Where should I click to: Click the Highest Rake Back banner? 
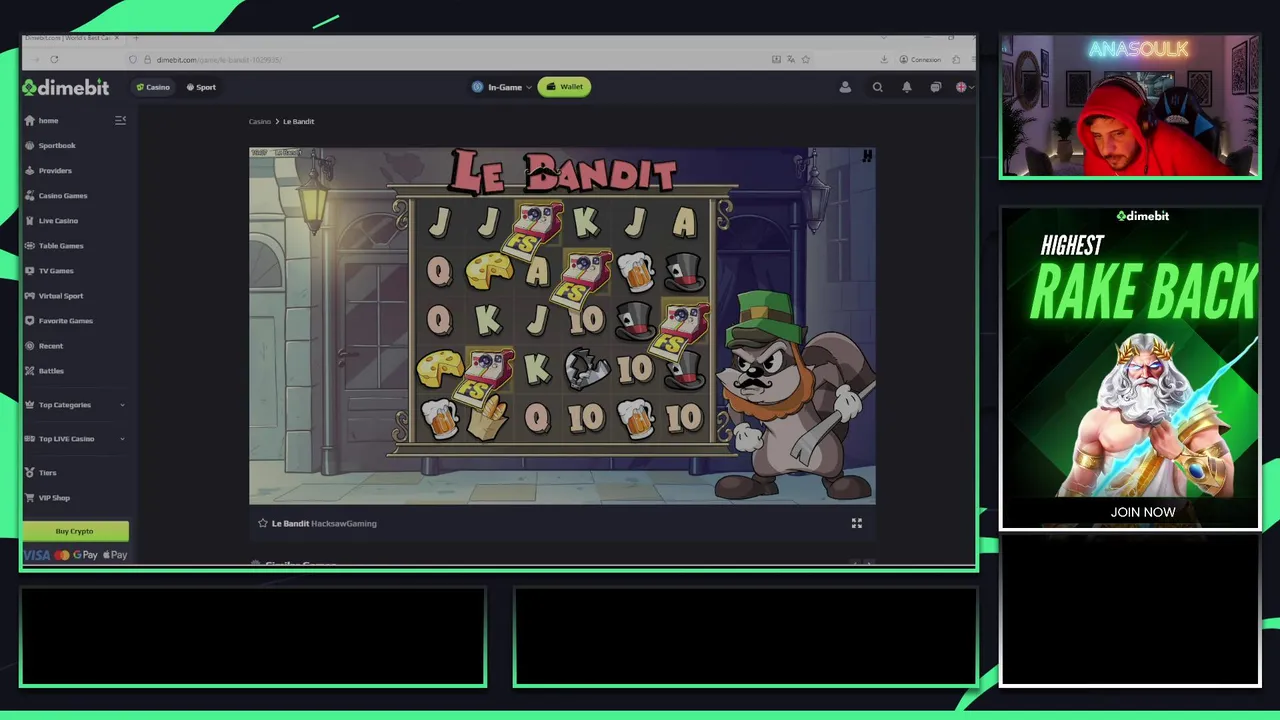[x=1130, y=368]
